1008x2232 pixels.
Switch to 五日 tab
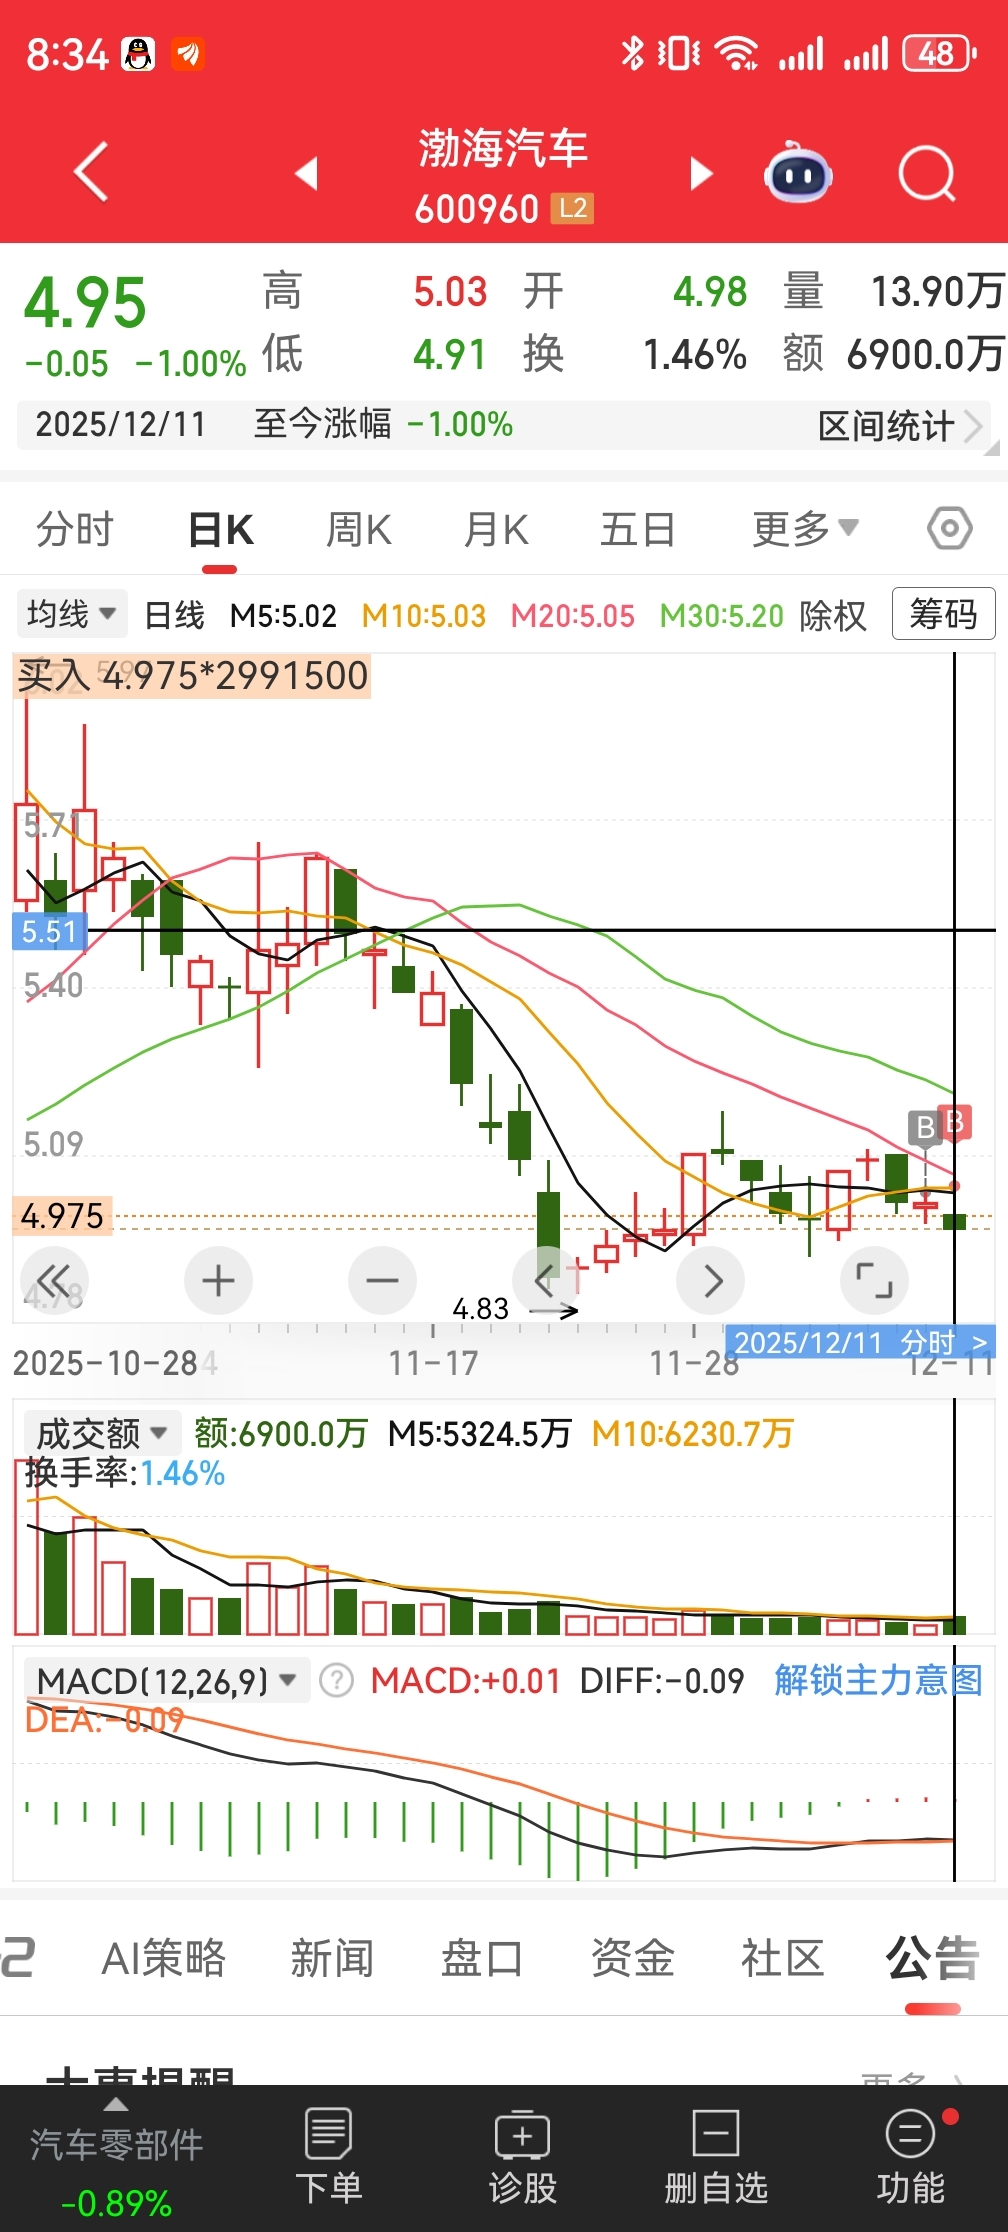click(x=637, y=529)
